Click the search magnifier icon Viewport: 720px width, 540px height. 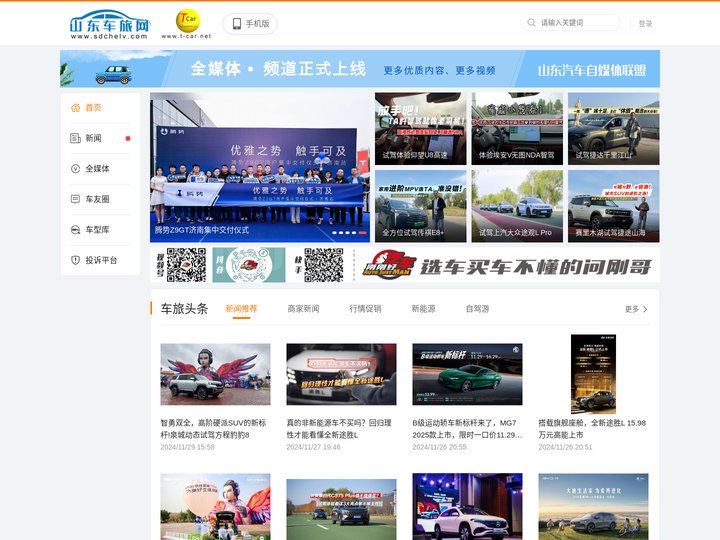531,22
